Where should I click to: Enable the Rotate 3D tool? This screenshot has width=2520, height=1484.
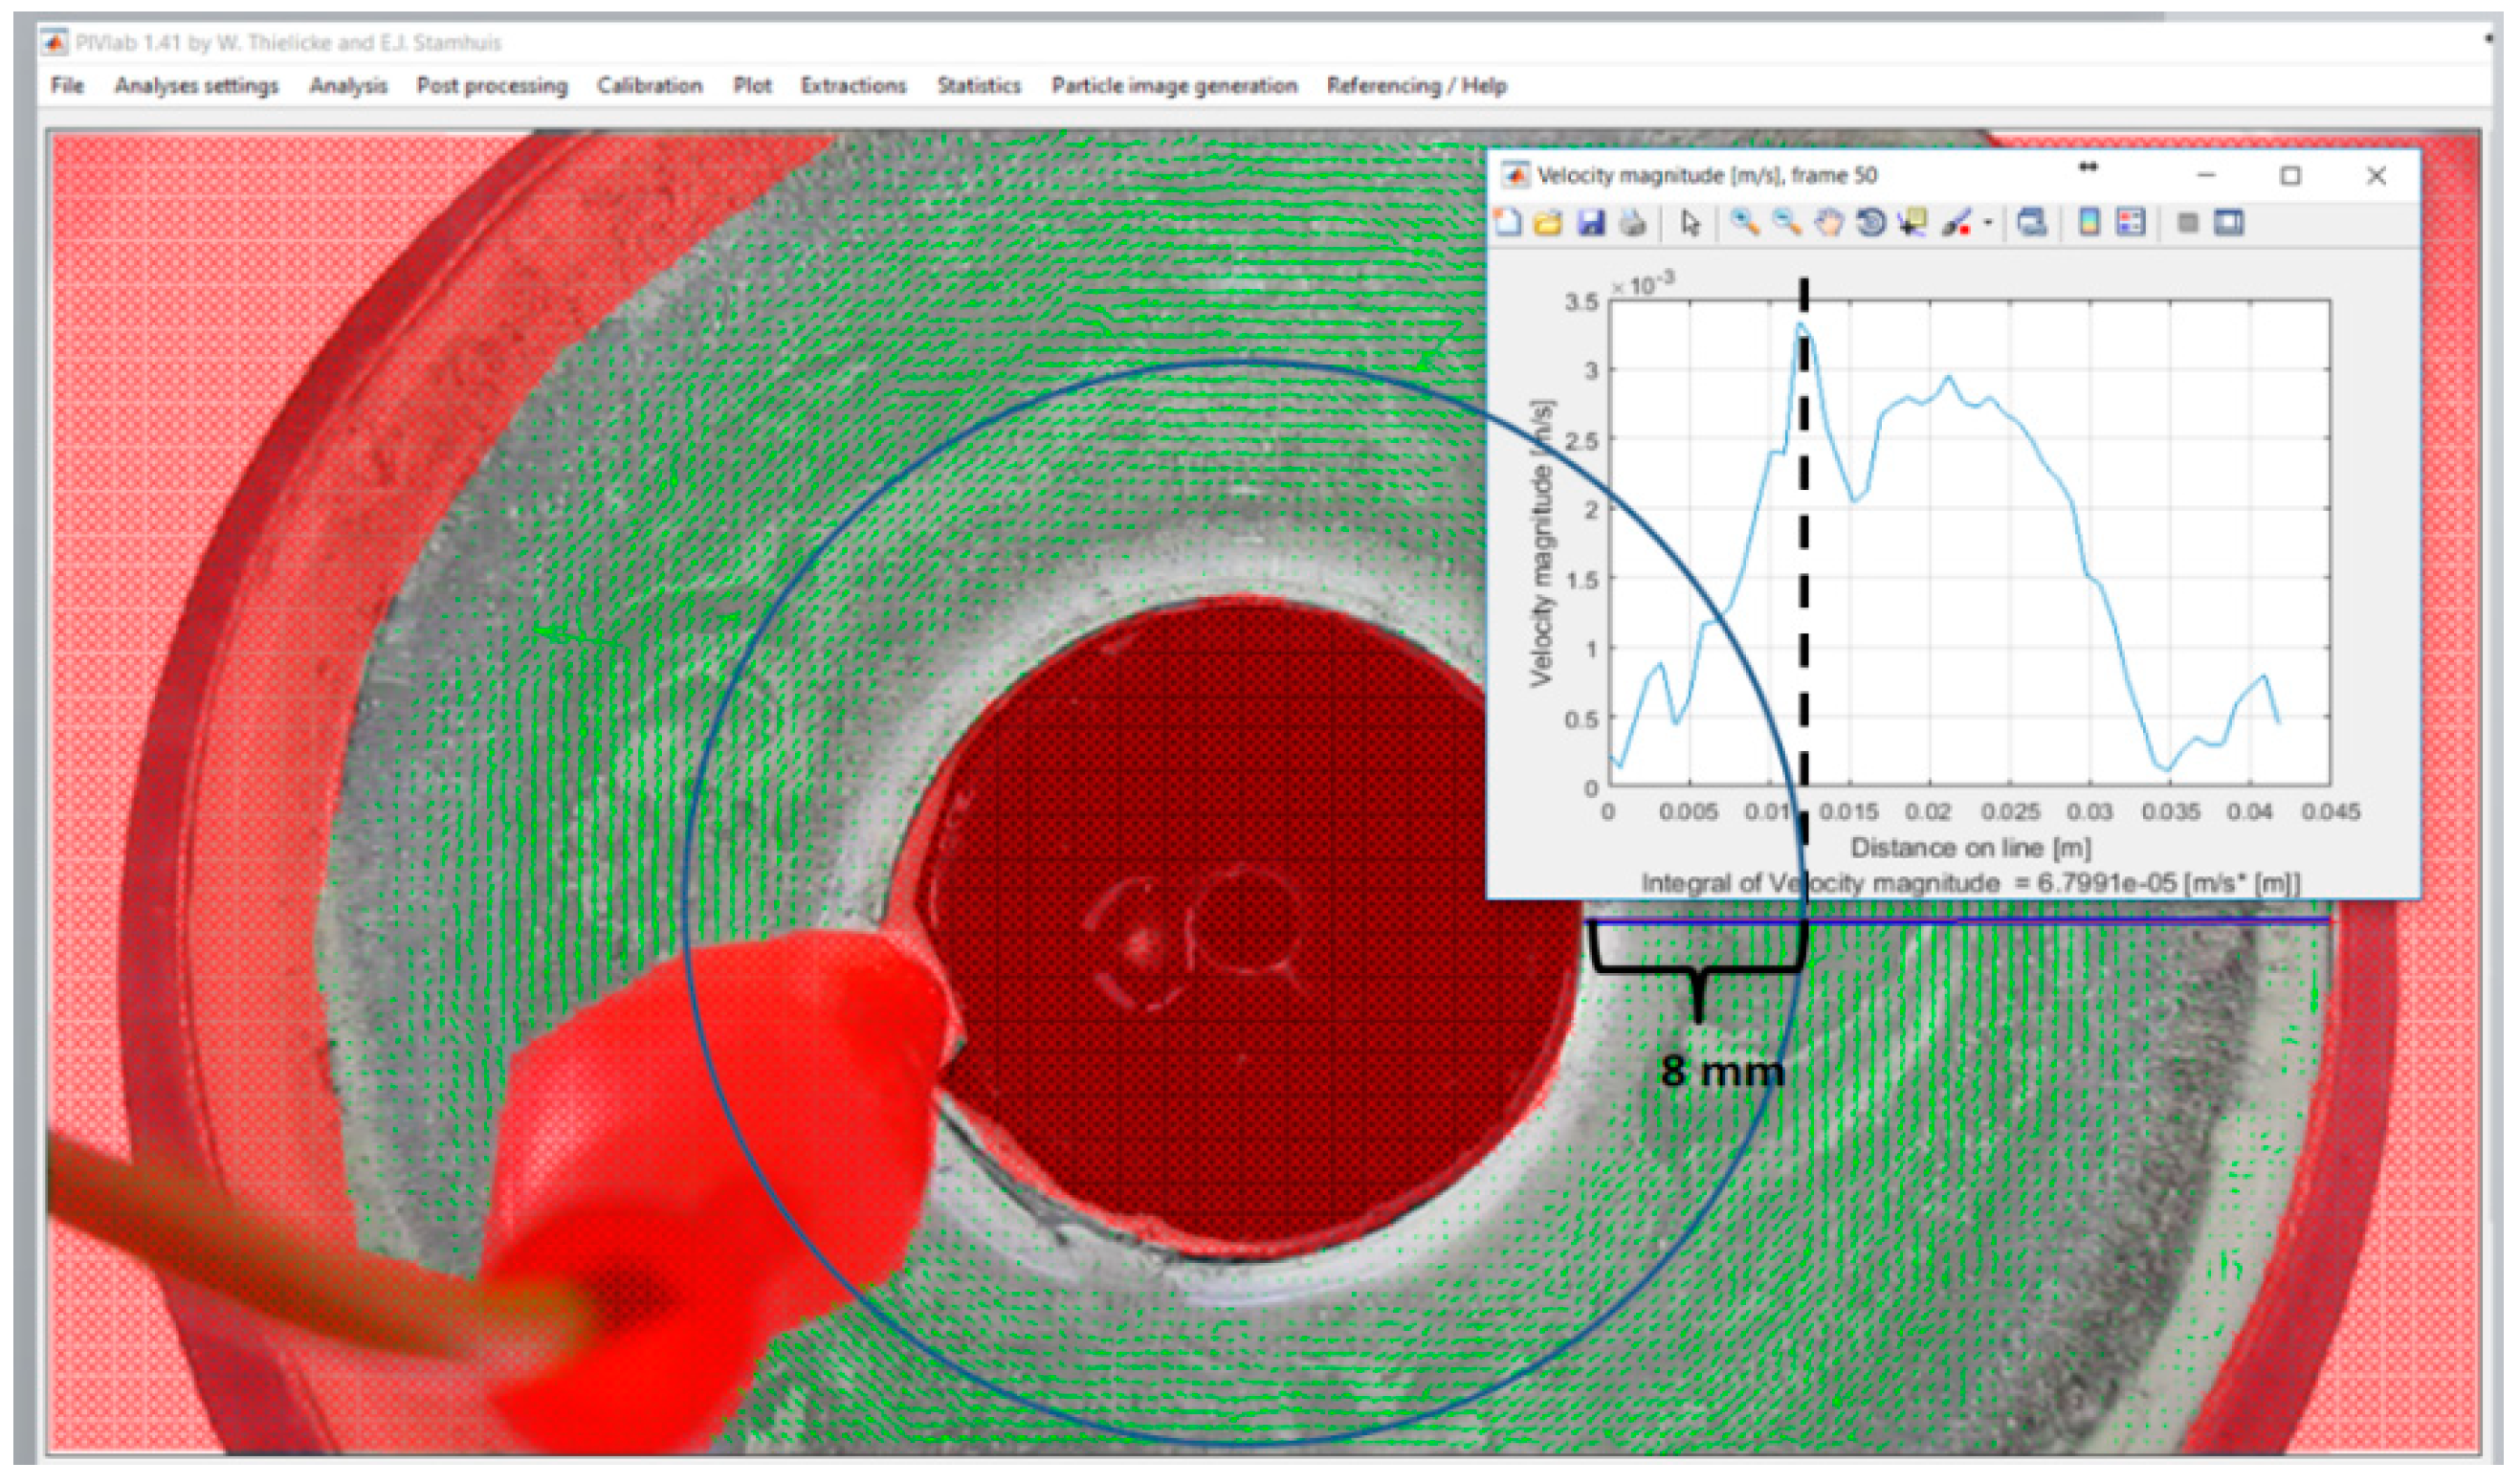[1870, 222]
